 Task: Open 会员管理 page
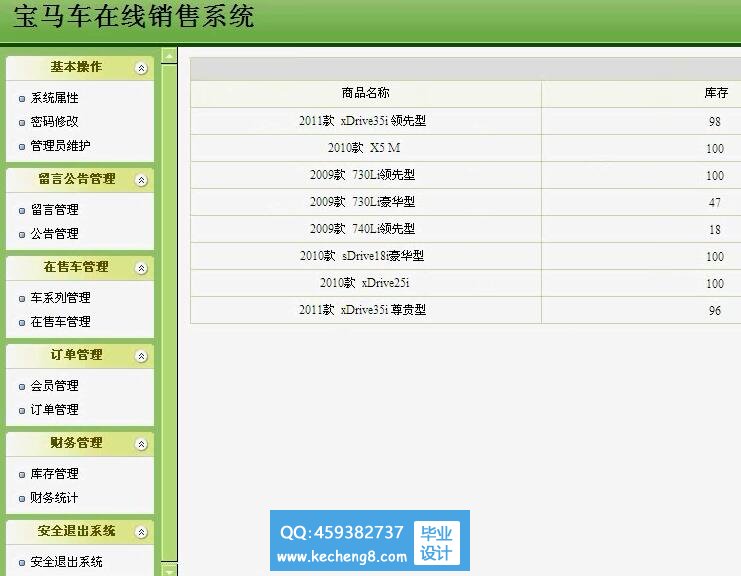pyautogui.click(x=54, y=386)
